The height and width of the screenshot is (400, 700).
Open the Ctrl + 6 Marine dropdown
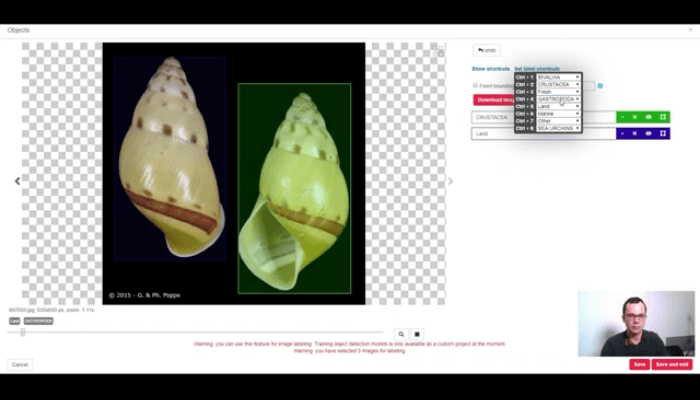[x=558, y=113]
